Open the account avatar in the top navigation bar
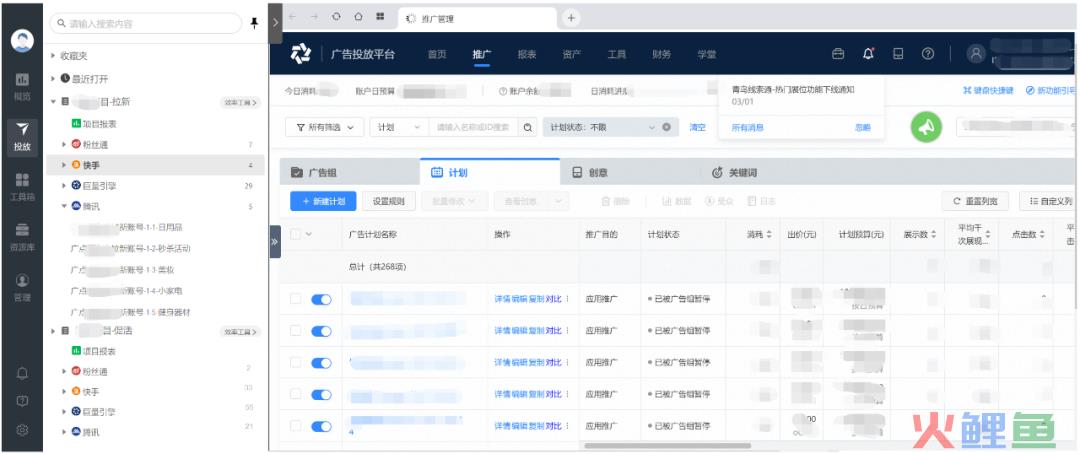1080x454 pixels. pyautogui.click(x=976, y=54)
